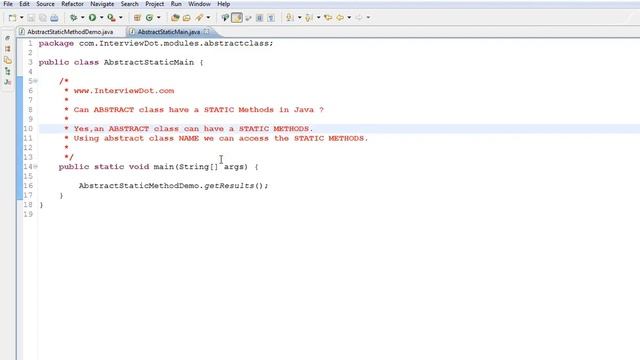This screenshot has height=360, width=640.
Task: Expand the Run configurations dropdown arrow
Action: [102, 18]
